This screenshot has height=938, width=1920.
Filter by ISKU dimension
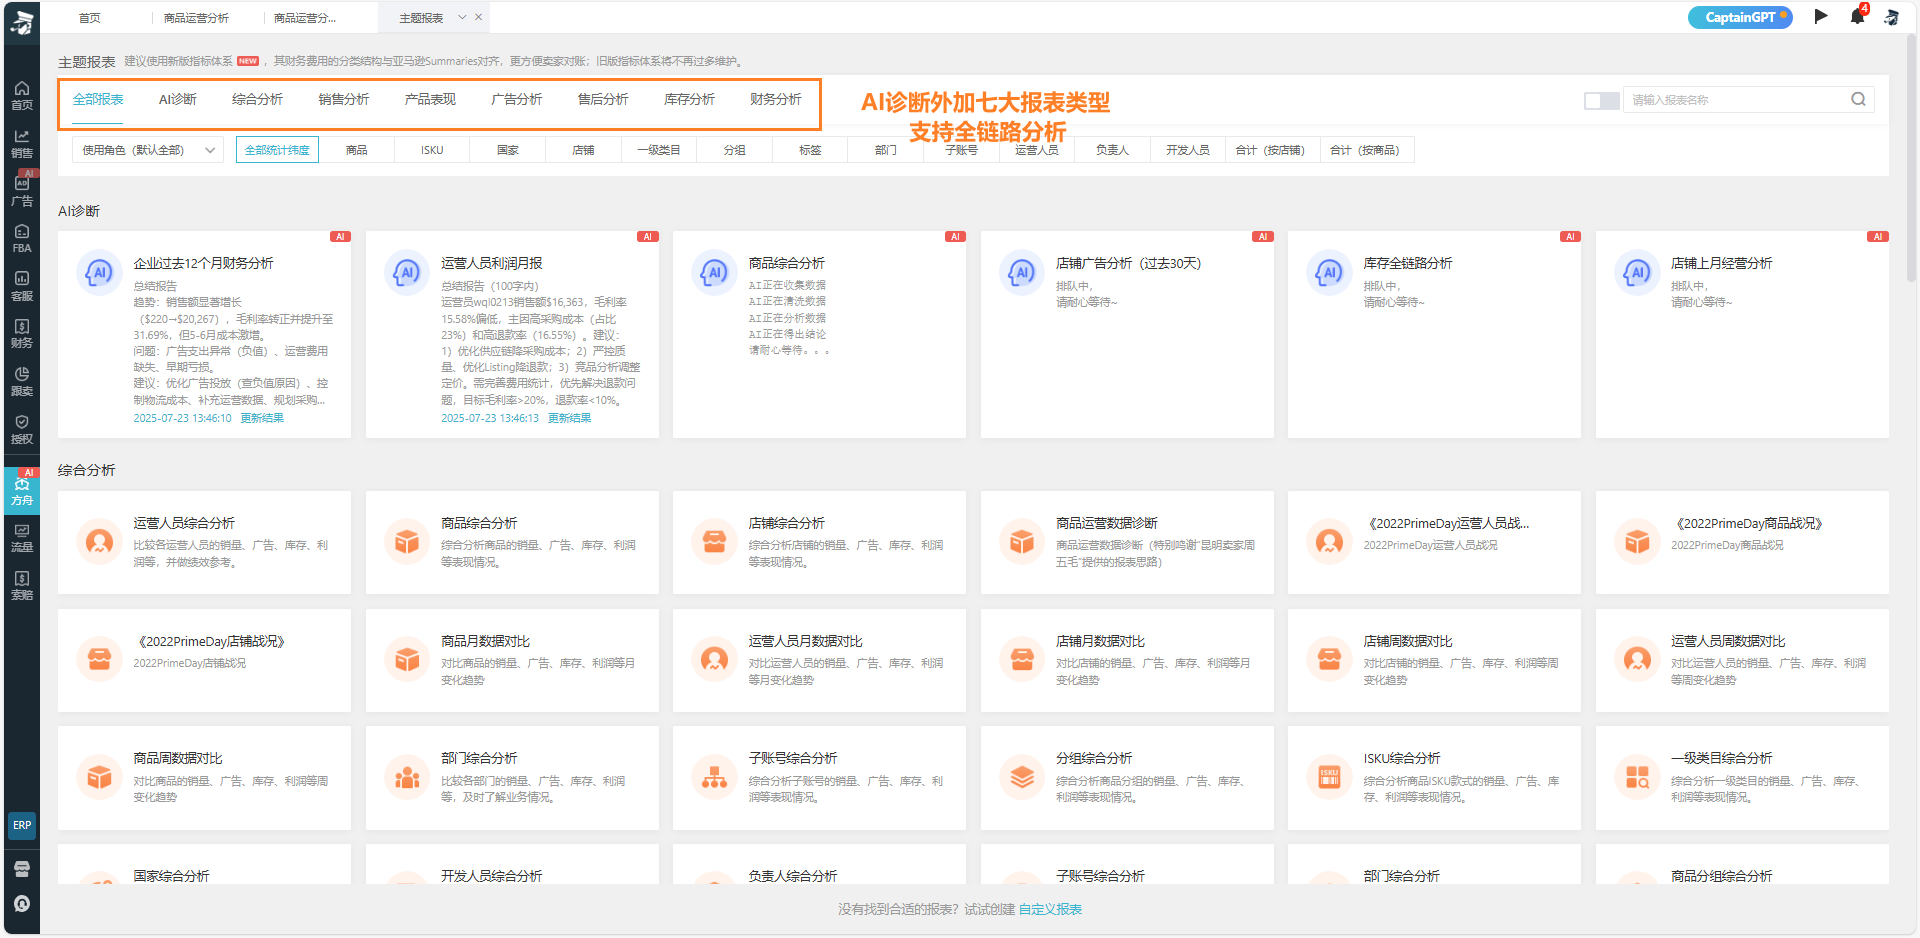point(432,150)
